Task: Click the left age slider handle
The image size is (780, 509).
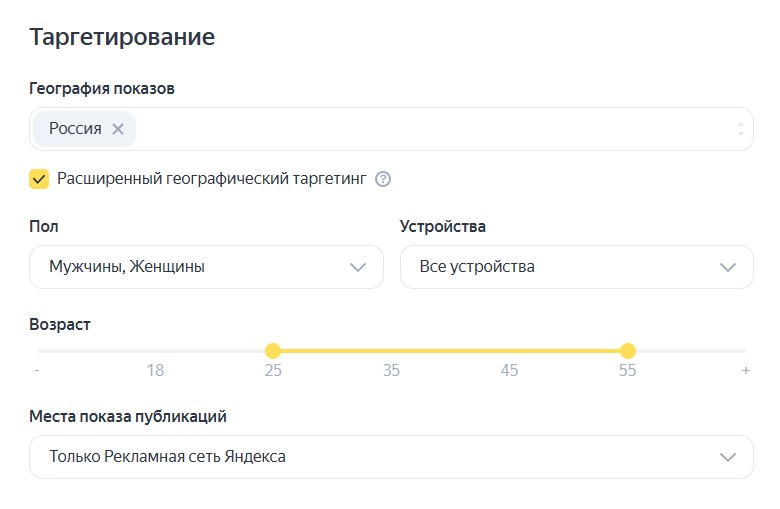Action: (273, 351)
